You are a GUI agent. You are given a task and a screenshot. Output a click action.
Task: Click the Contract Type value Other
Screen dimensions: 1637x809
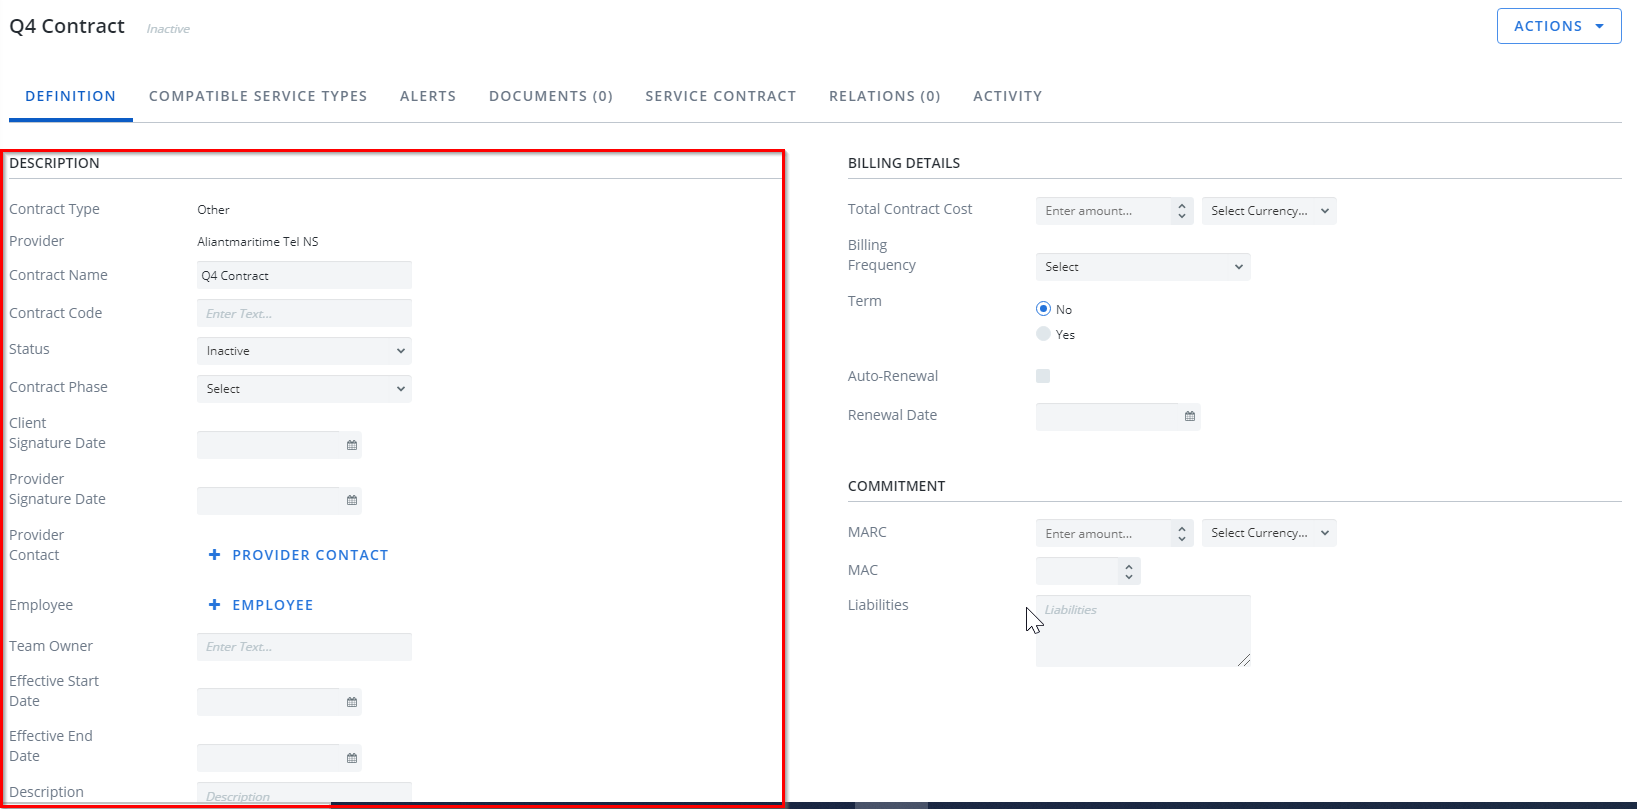[213, 210]
